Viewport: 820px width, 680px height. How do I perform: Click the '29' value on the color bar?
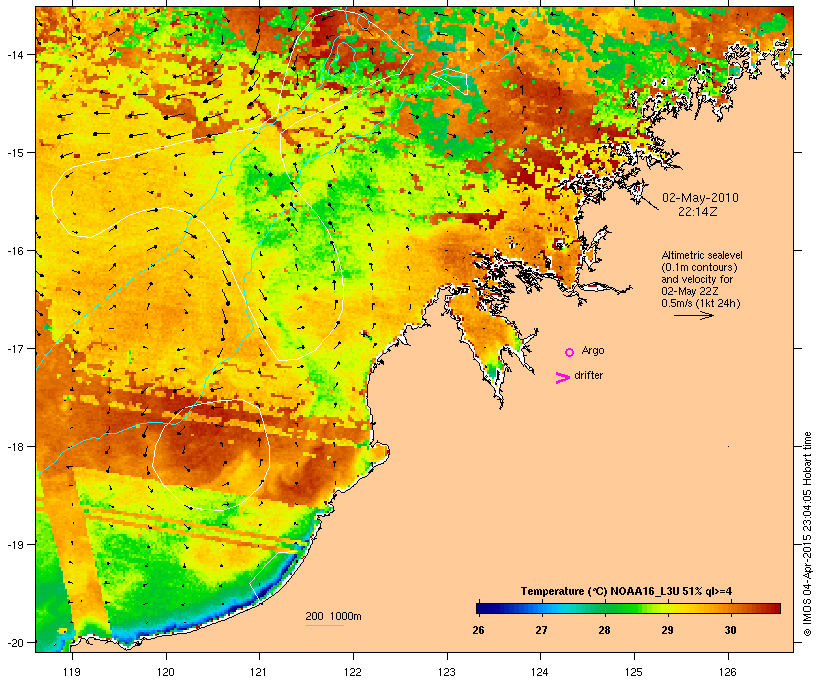tap(667, 630)
